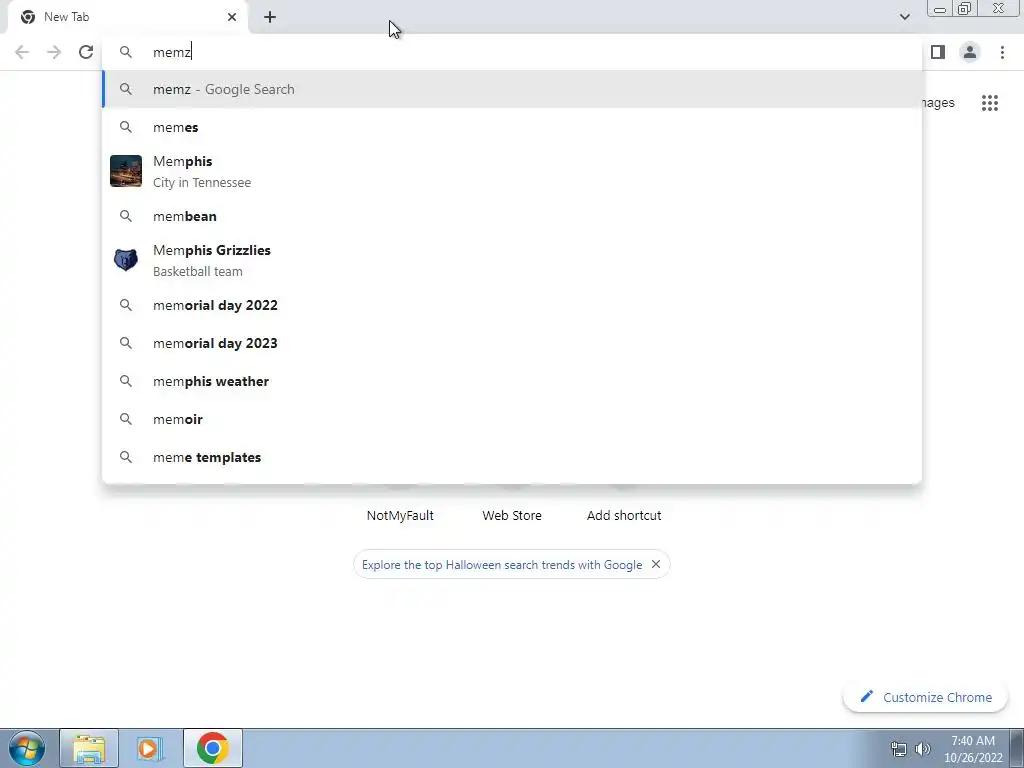Toggle the side panel icon
This screenshot has height=768, width=1024.
coord(938,52)
